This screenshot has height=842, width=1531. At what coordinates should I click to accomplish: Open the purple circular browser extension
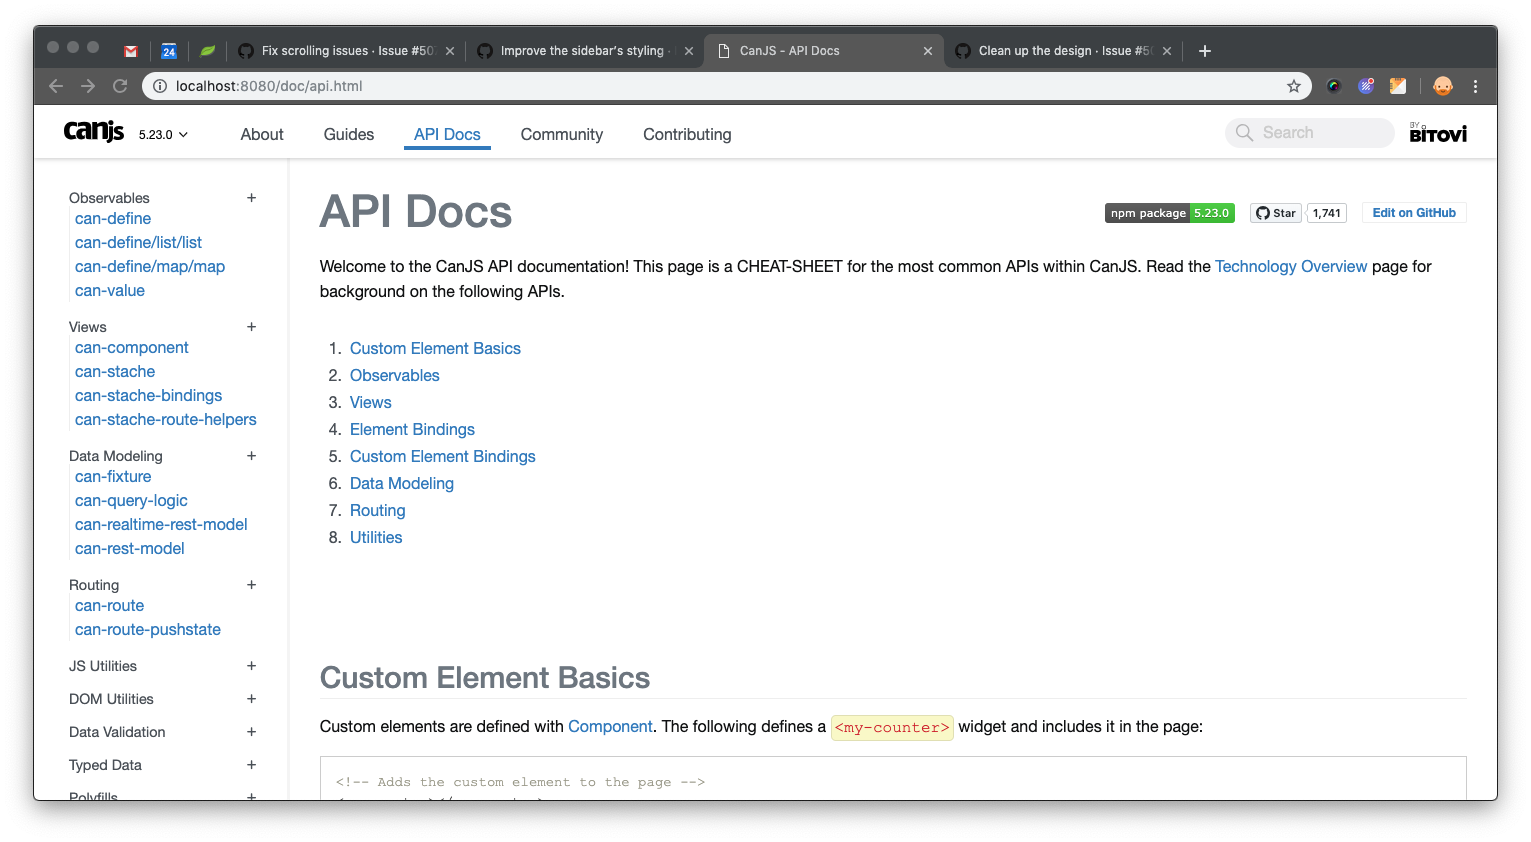(x=1366, y=86)
